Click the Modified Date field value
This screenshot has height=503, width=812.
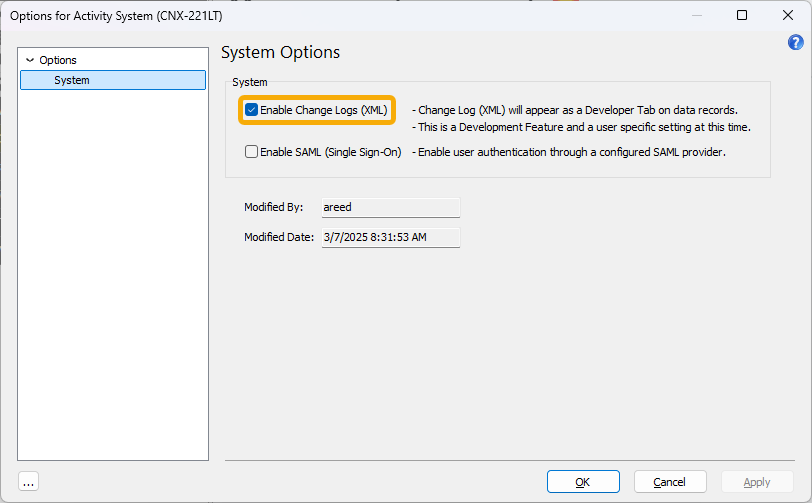coord(390,237)
